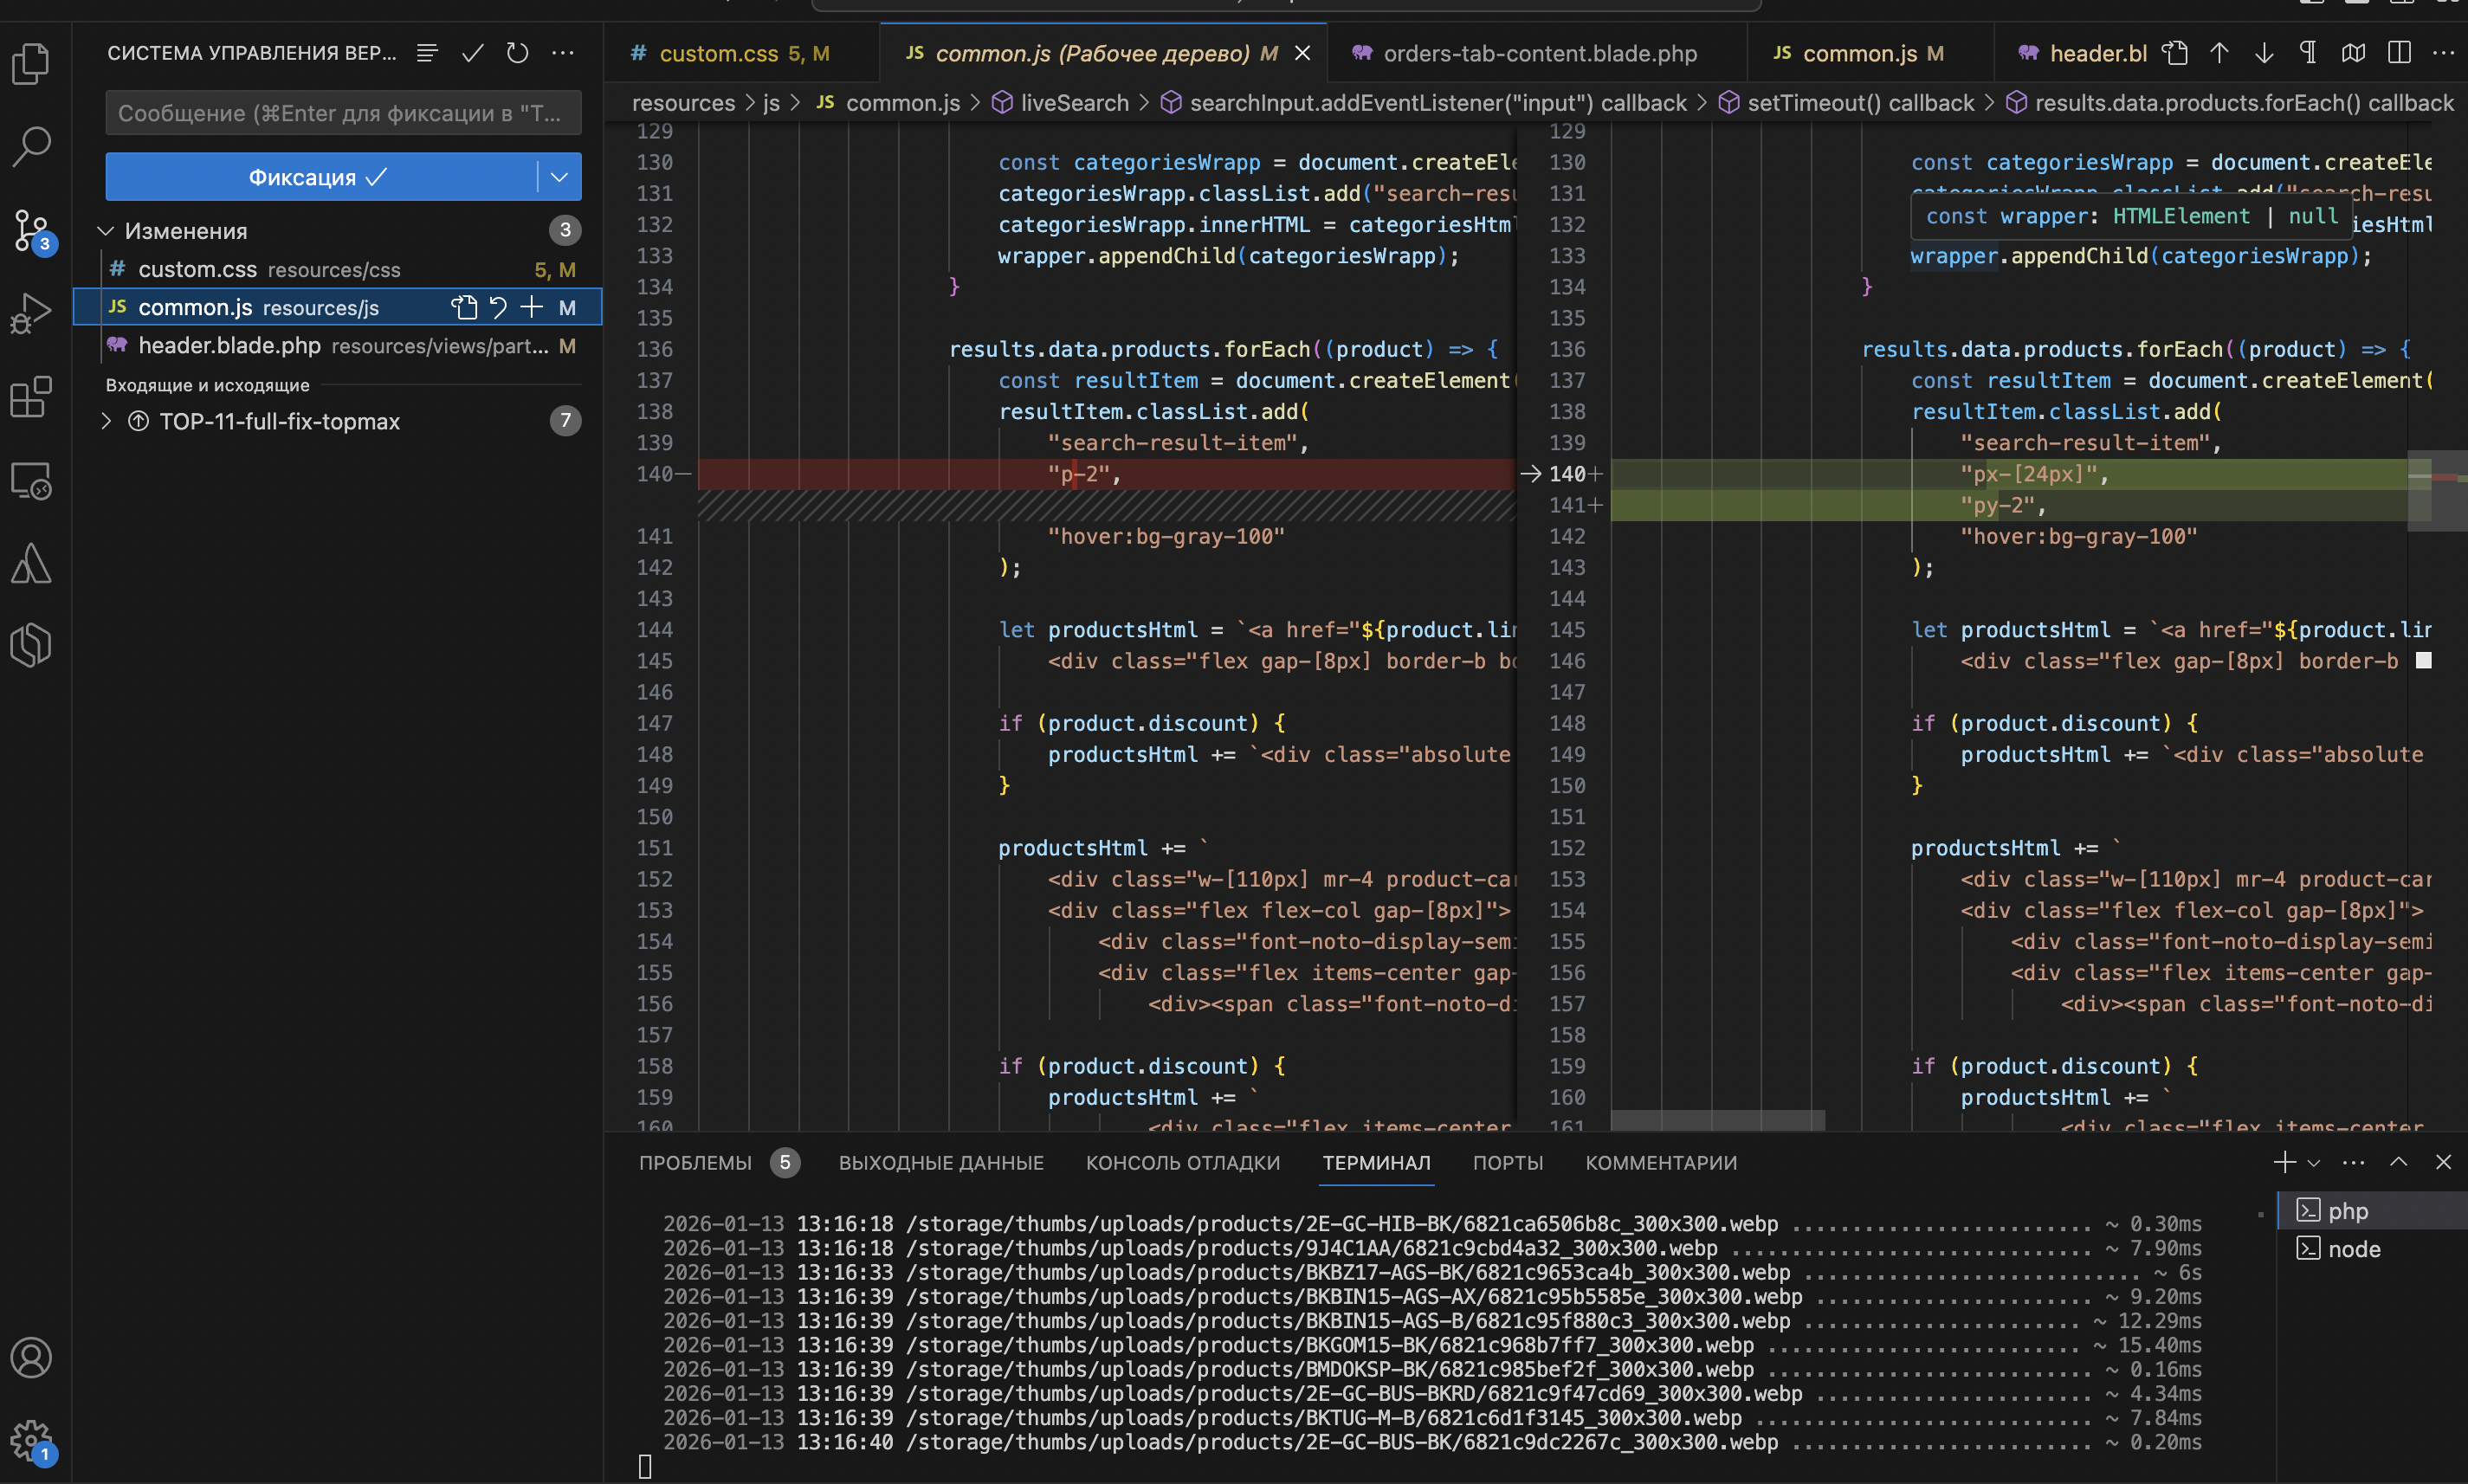
Task: Collapse the Изменения section
Action: (x=106, y=231)
